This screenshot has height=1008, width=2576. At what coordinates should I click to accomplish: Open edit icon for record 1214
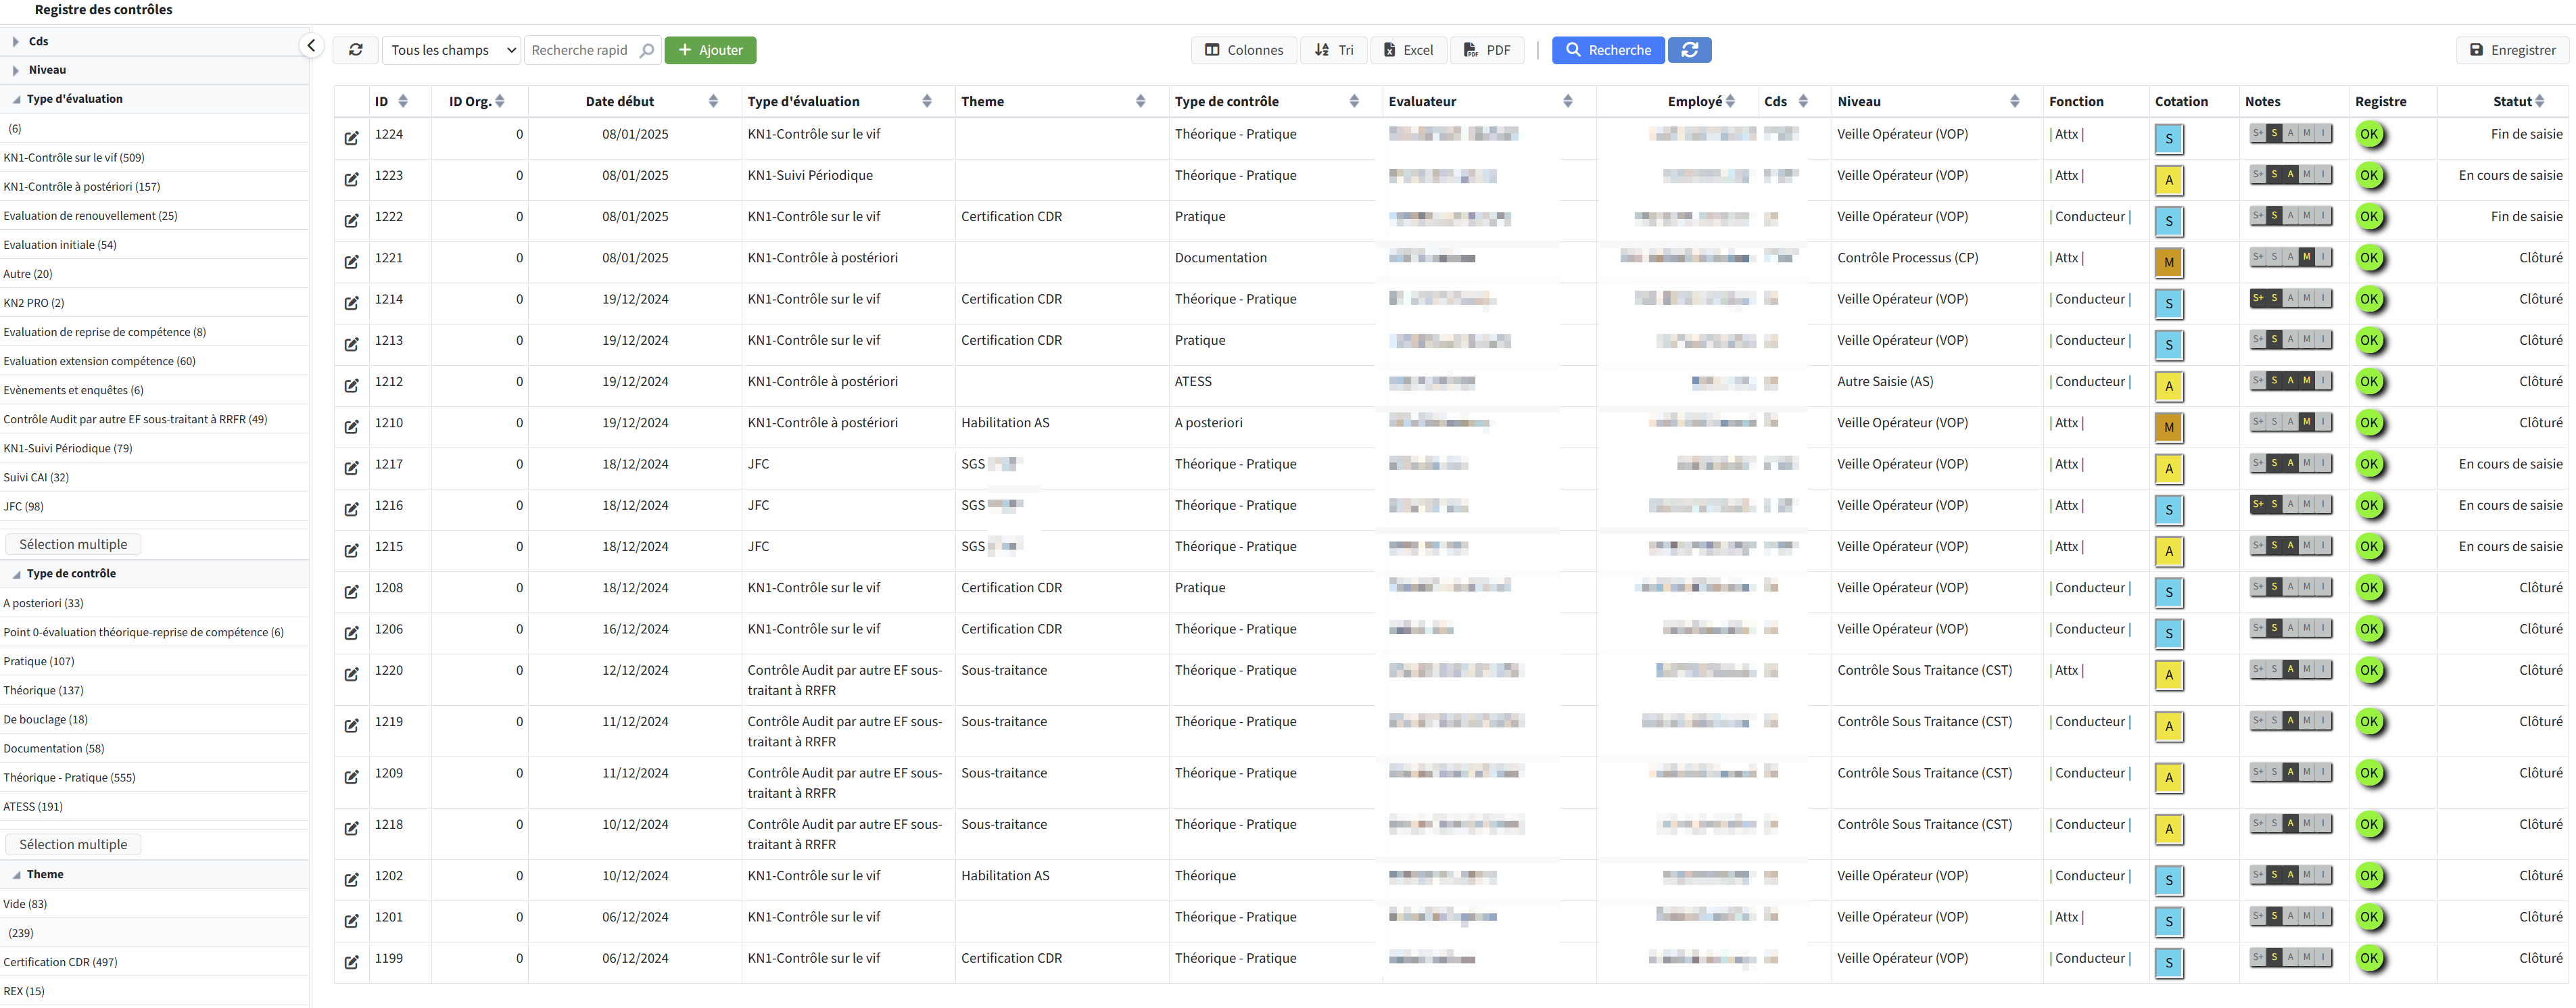pos(351,303)
